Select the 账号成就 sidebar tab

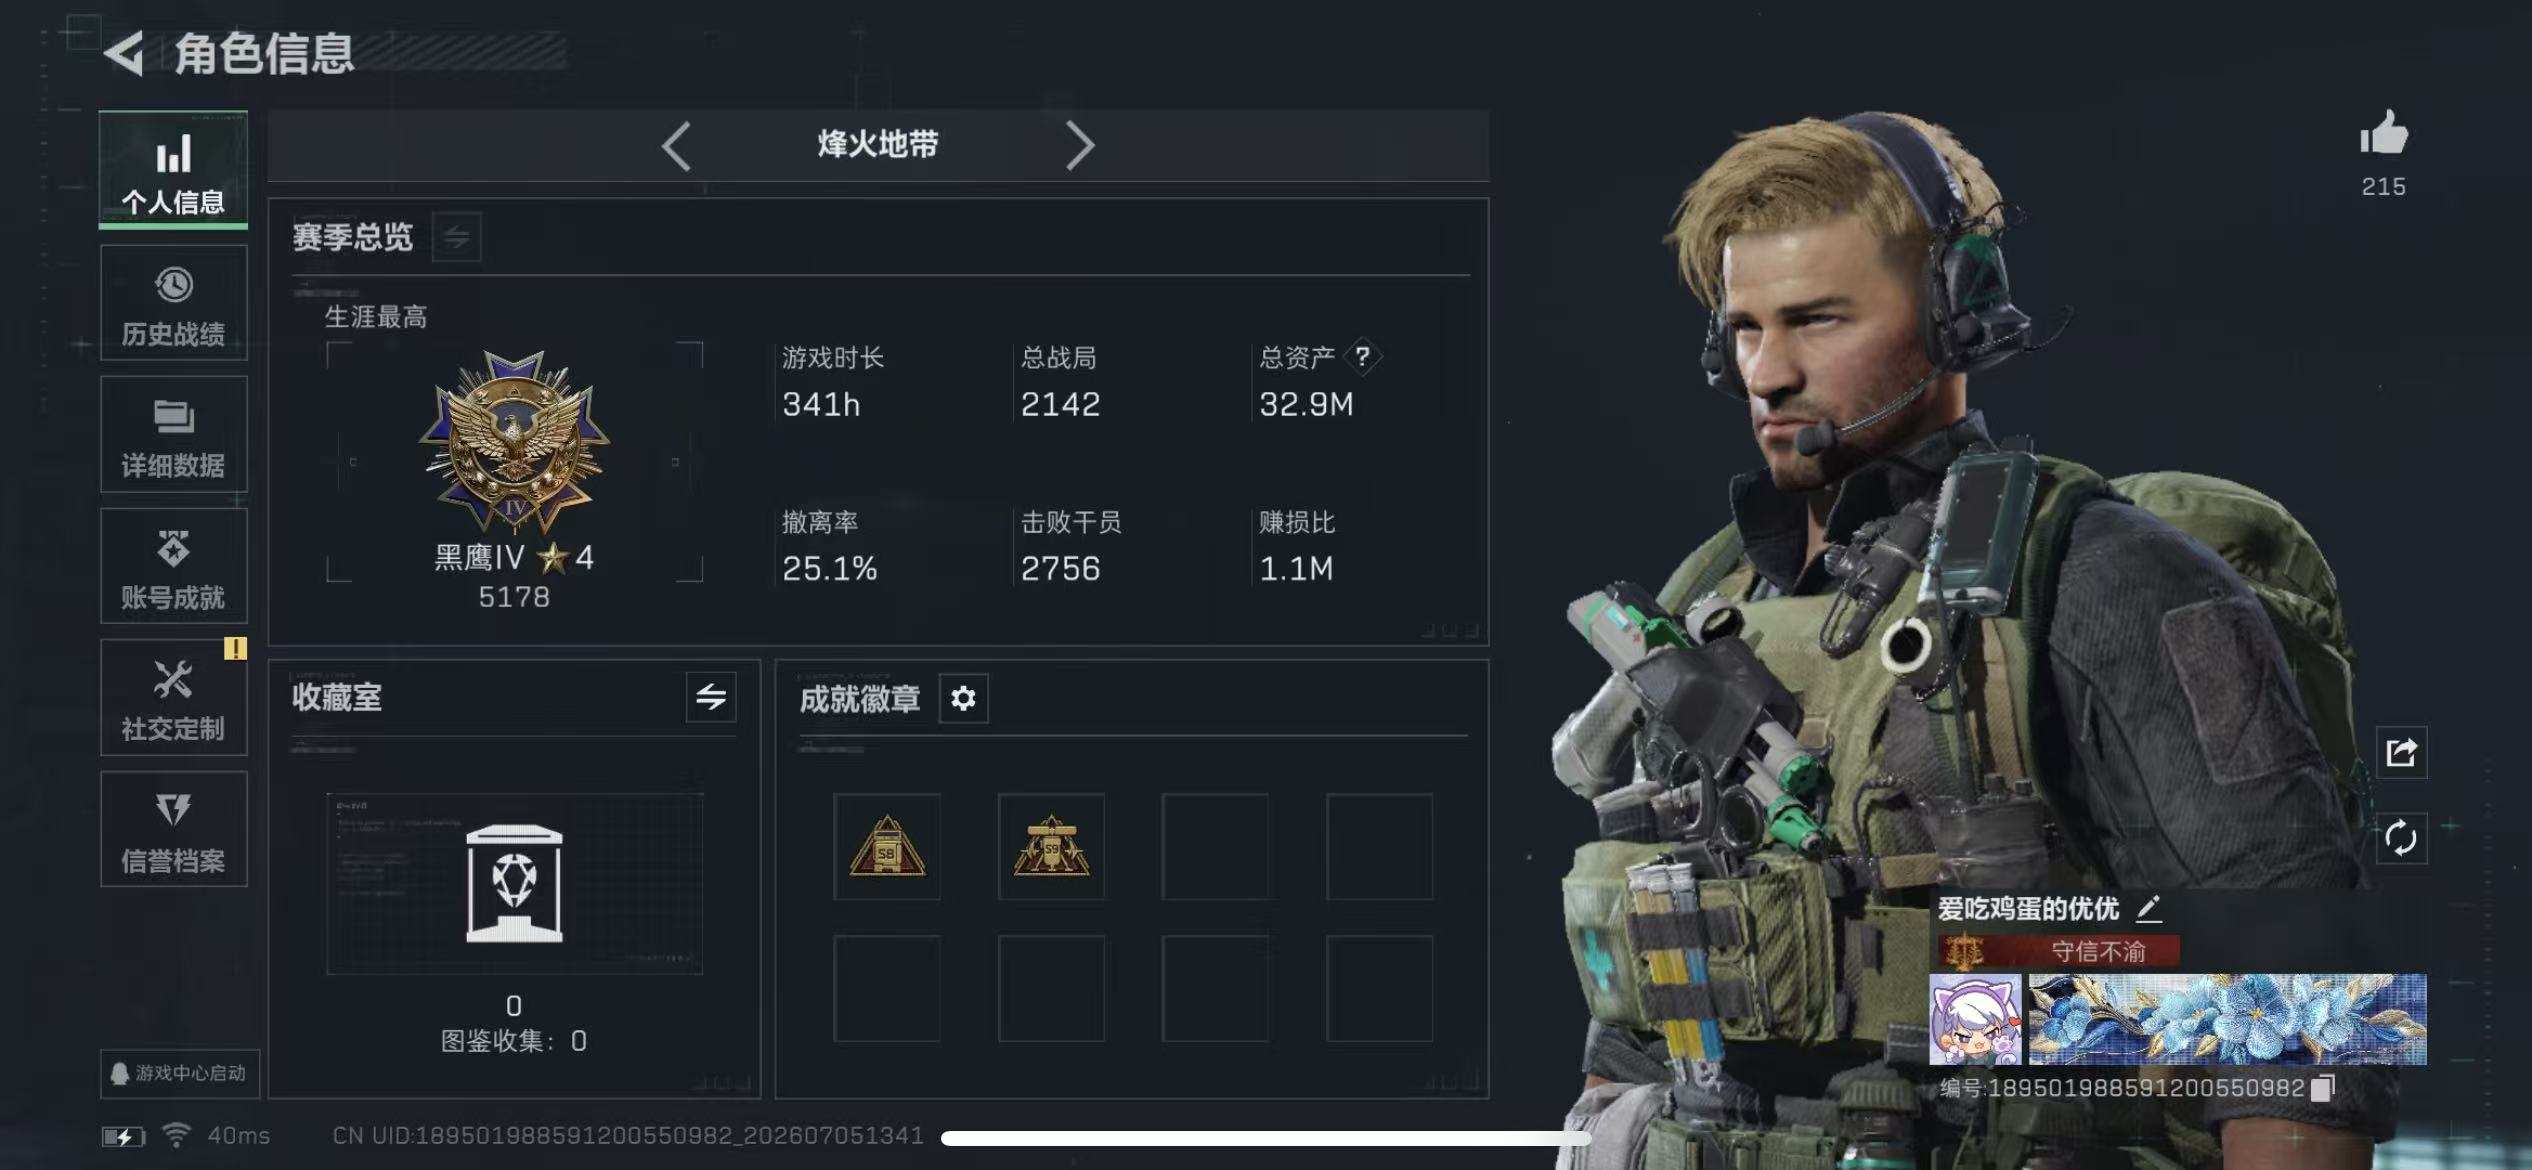174,566
